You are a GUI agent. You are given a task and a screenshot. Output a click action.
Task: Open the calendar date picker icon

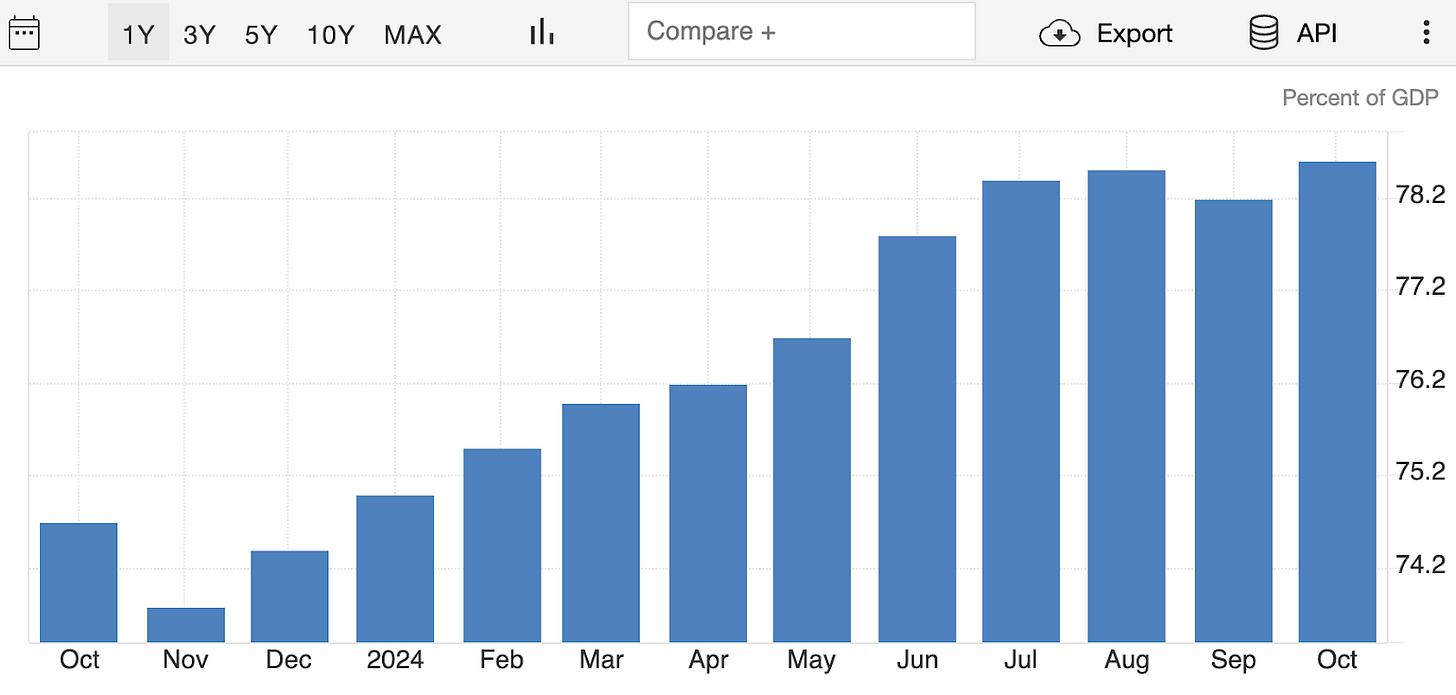(23, 33)
